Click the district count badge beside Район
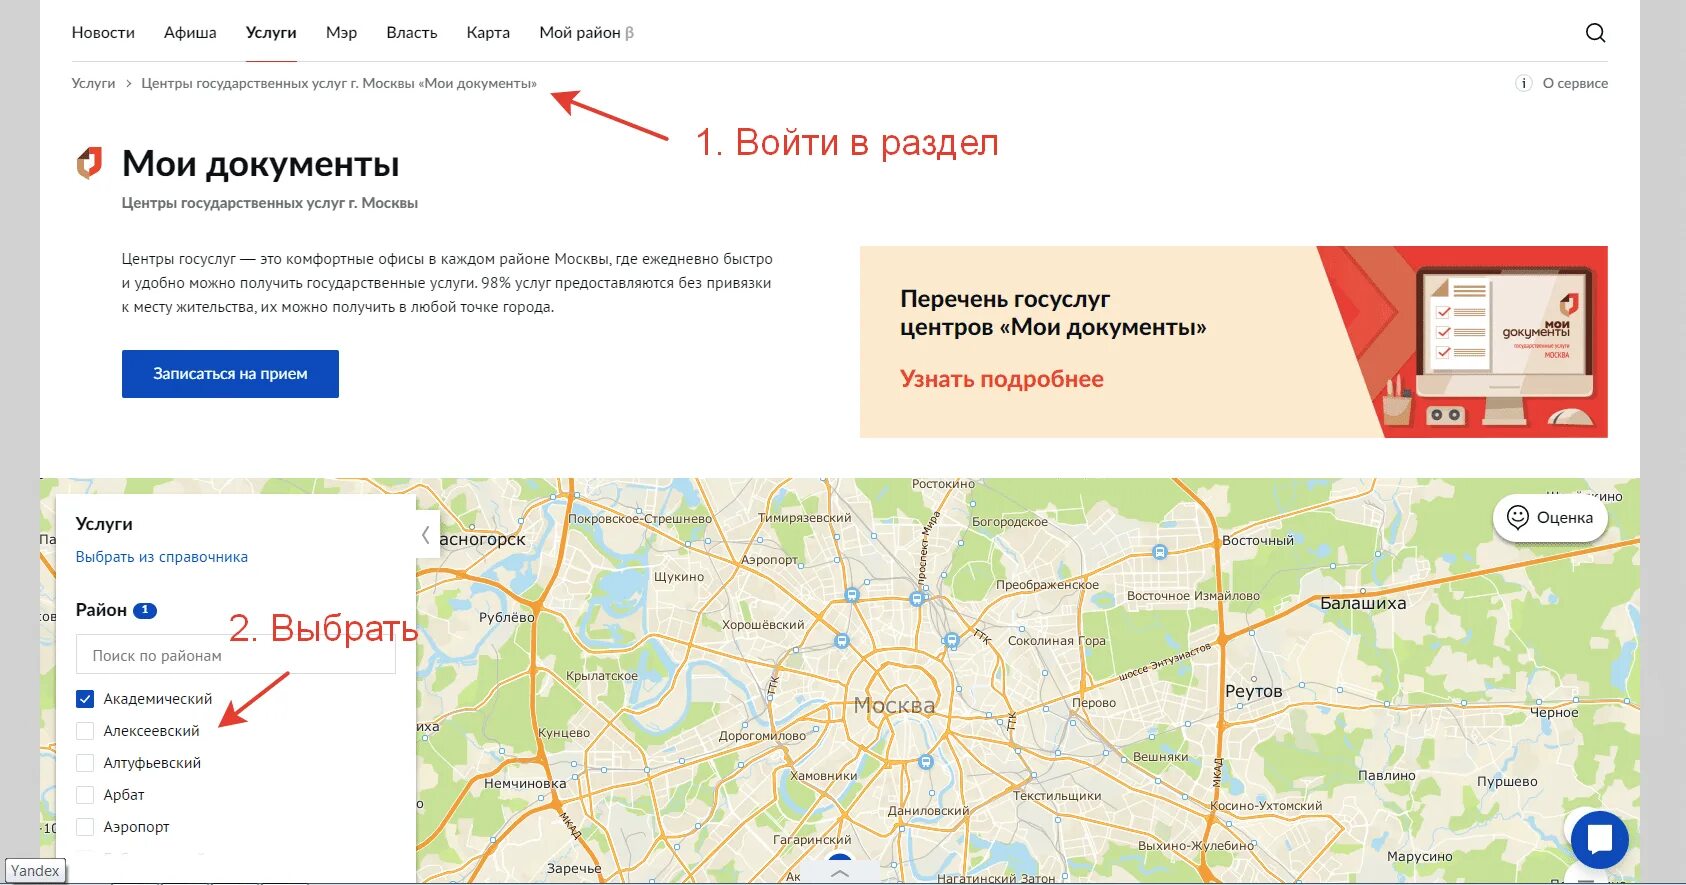Screen dimensions: 1686x885 coord(145,610)
